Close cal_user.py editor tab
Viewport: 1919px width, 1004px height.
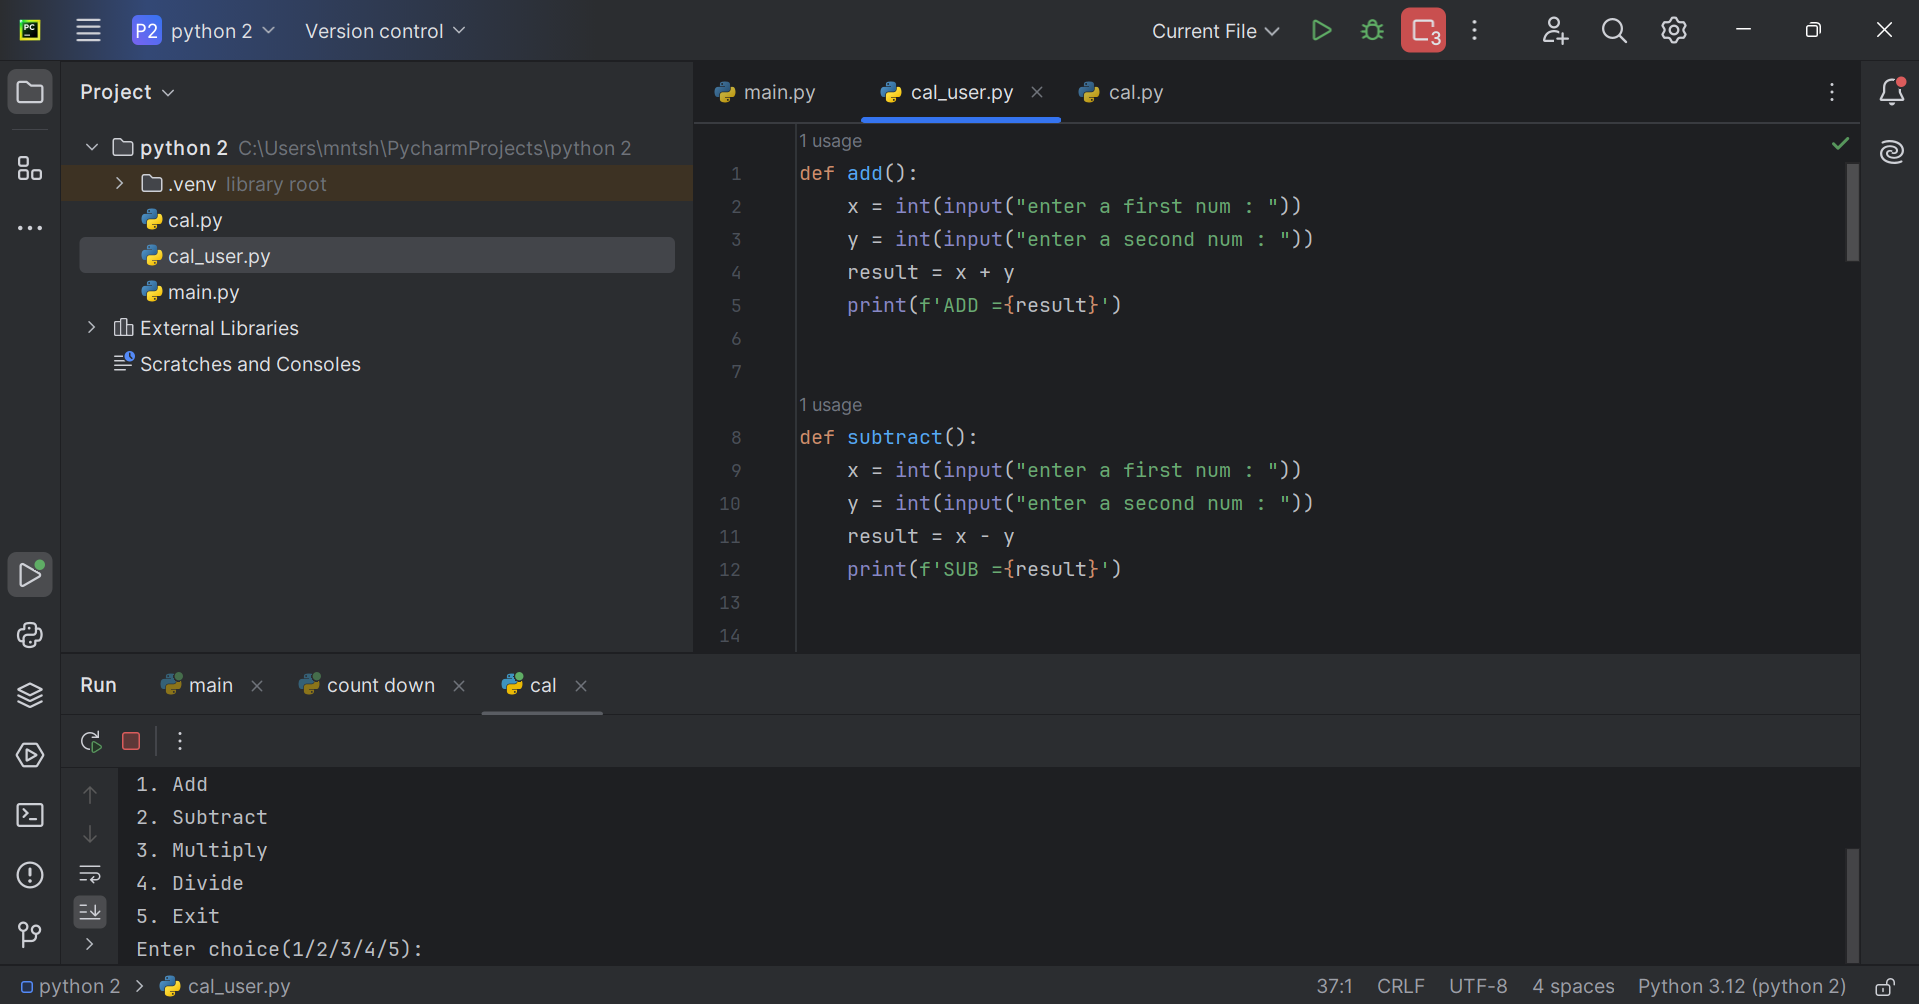coord(1037,92)
